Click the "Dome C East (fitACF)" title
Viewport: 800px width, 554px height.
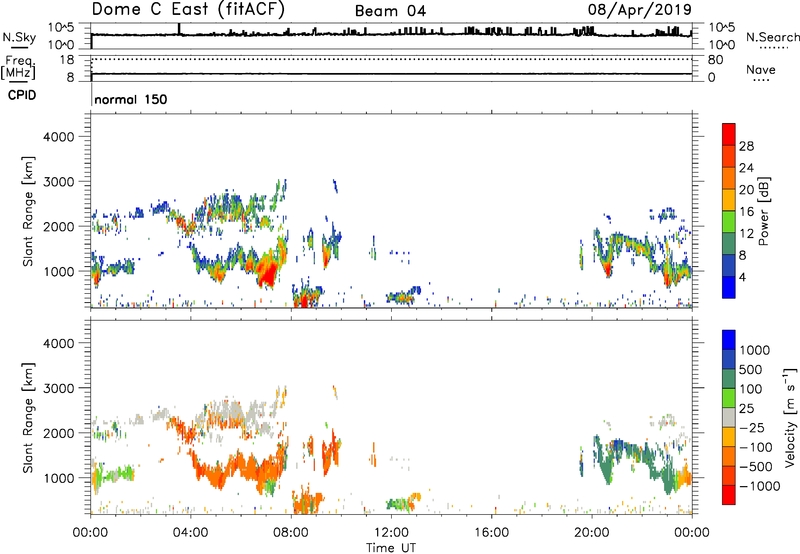pos(188,9)
